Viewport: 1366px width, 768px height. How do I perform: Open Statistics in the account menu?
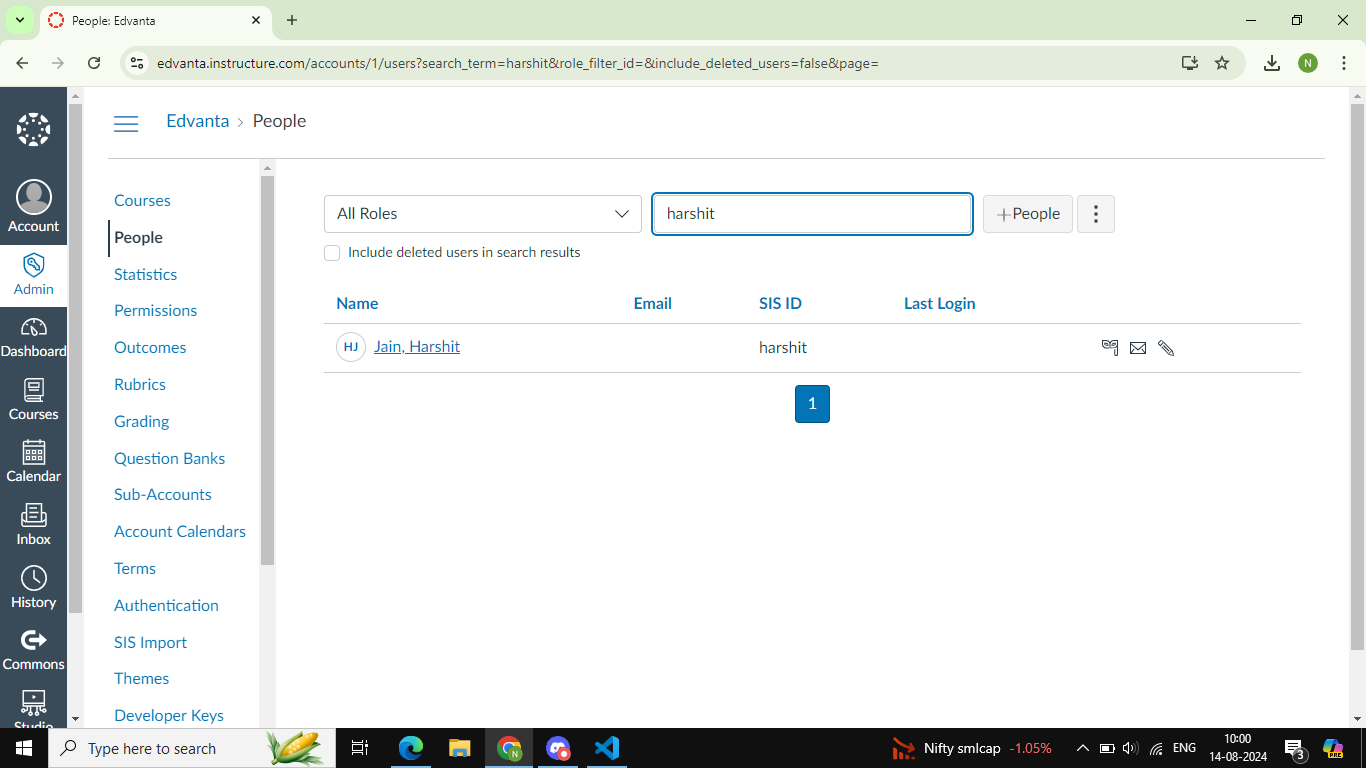[145, 274]
